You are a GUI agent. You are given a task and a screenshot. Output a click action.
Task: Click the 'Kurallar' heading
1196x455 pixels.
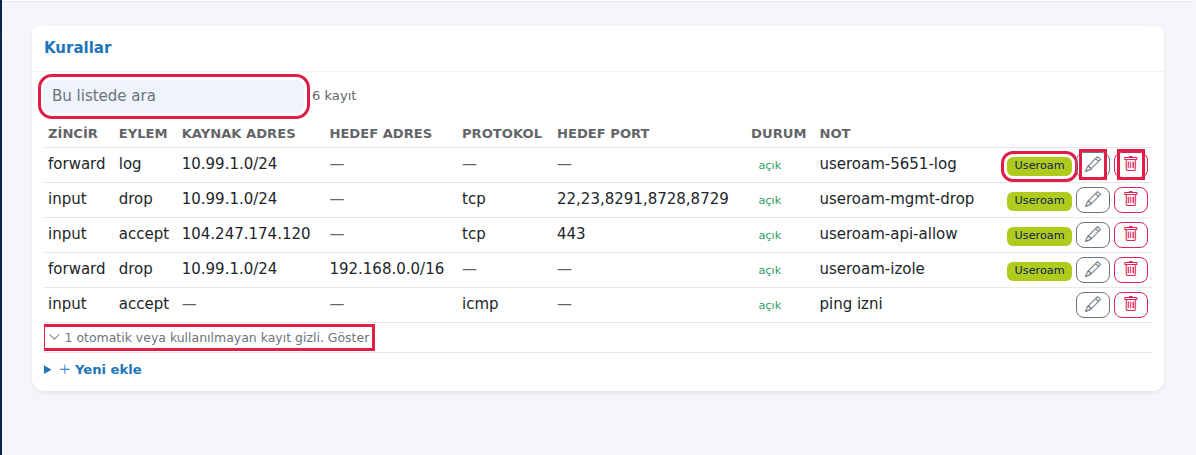coord(78,47)
